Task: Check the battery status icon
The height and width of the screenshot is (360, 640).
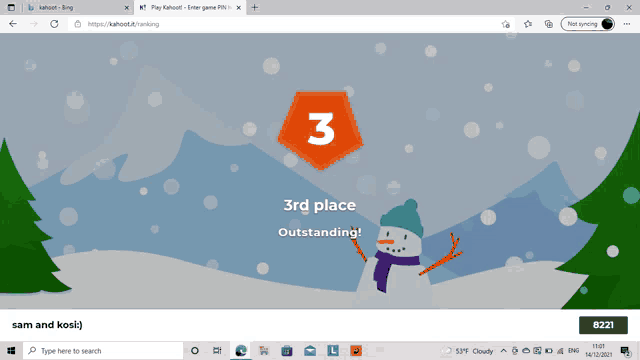Action: pos(549,351)
